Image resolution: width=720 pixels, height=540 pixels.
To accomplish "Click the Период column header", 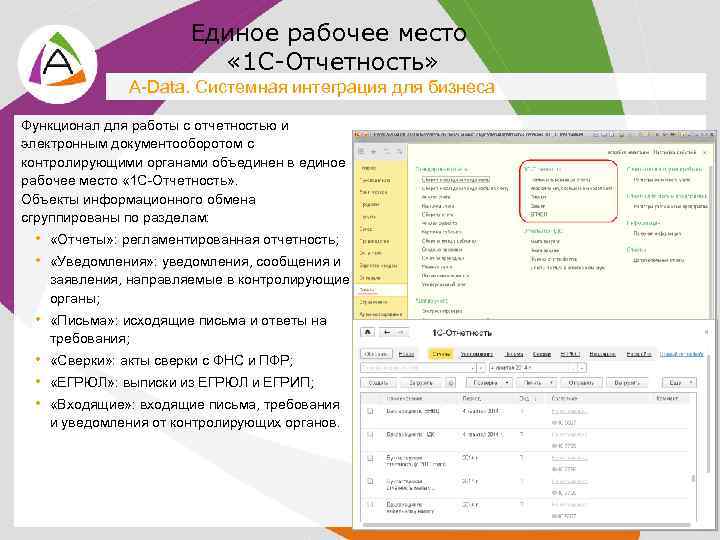I will tap(472, 398).
